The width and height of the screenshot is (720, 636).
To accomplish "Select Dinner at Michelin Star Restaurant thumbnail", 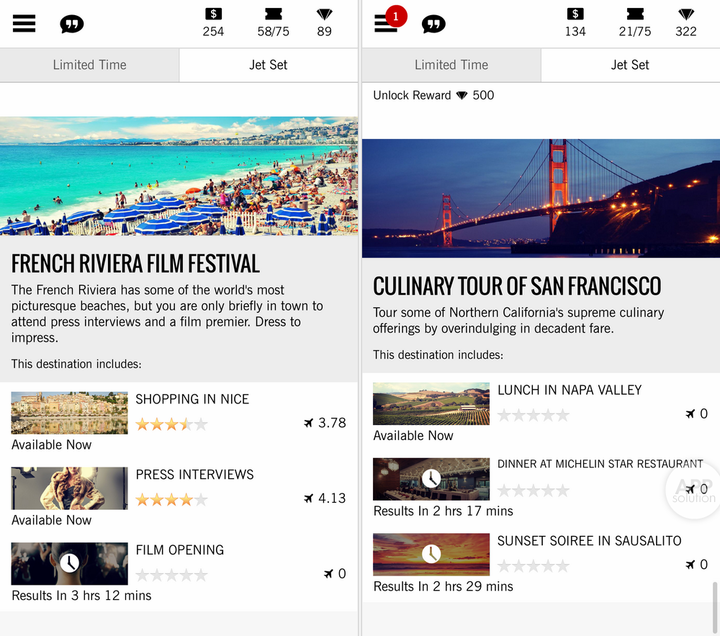I will point(431,479).
